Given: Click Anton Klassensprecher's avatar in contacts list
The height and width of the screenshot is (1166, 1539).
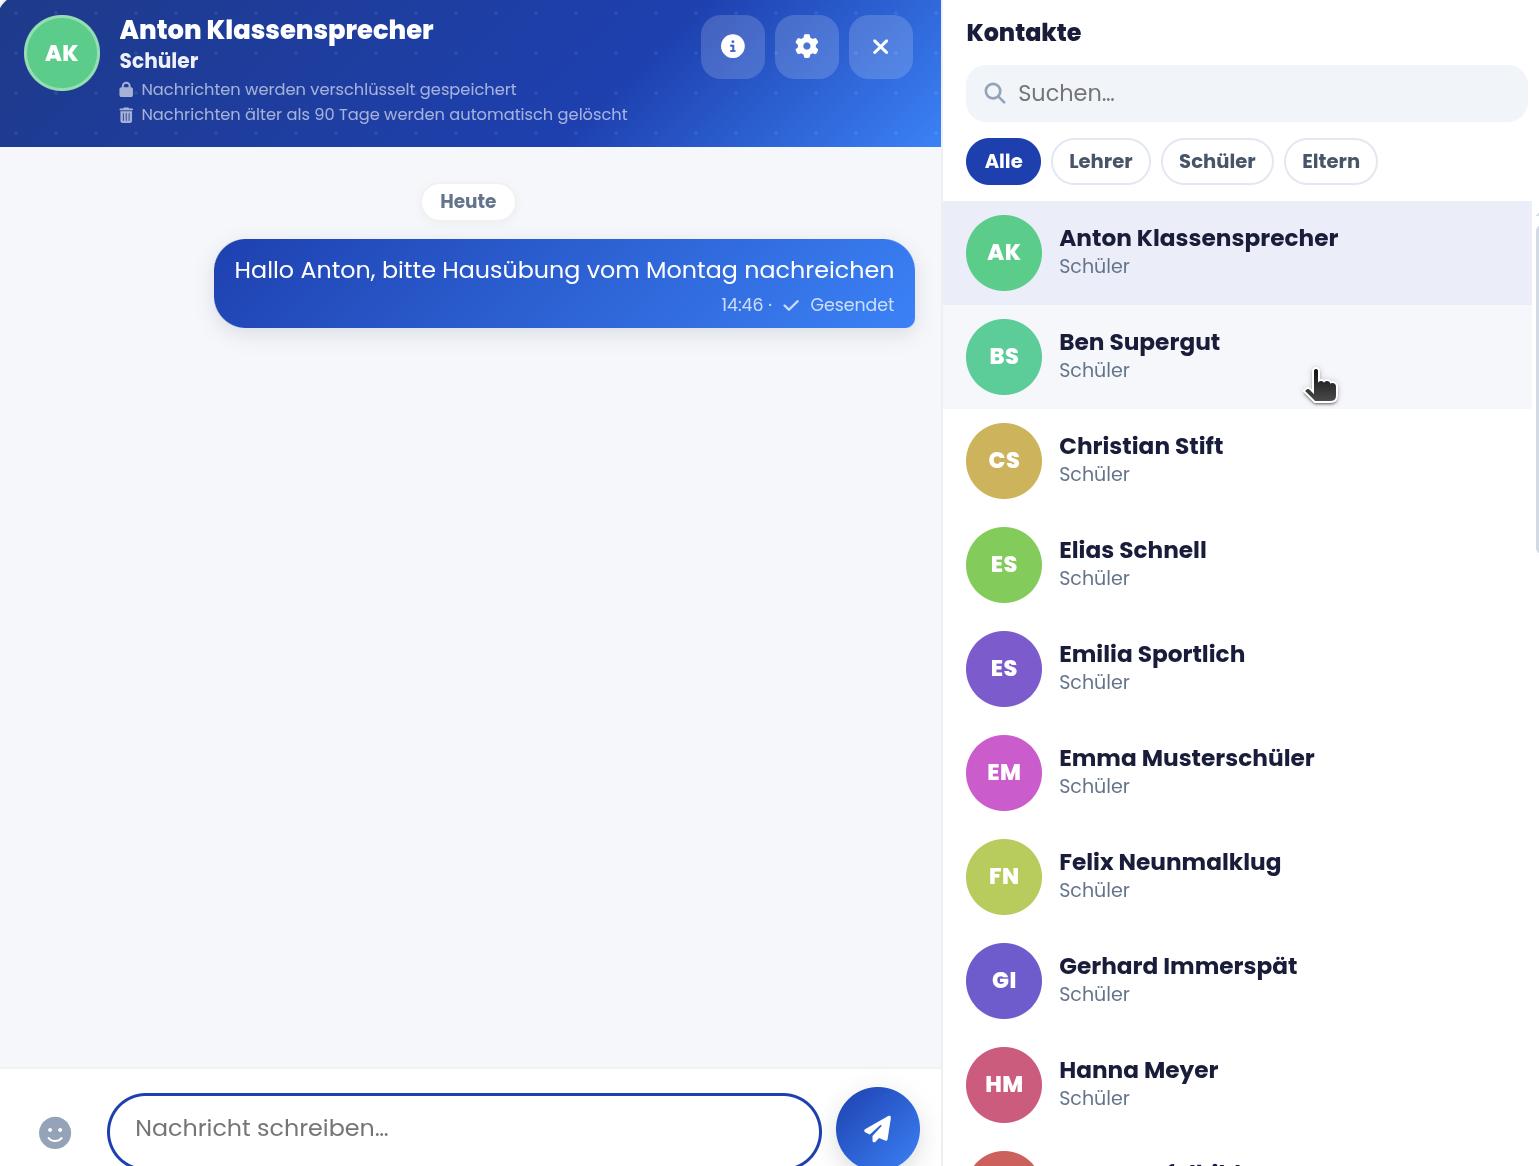Looking at the screenshot, I should tap(1004, 253).
